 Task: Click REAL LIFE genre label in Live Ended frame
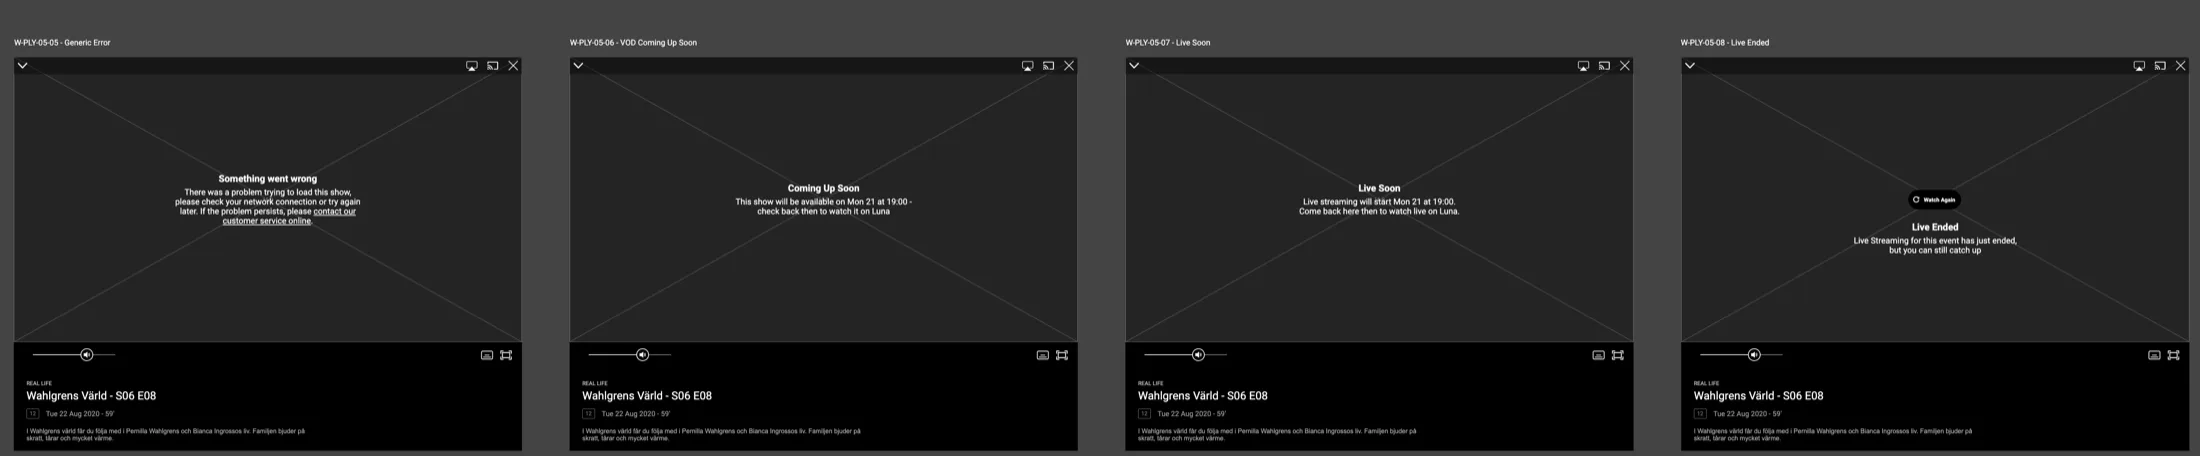[x=1707, y=383]
